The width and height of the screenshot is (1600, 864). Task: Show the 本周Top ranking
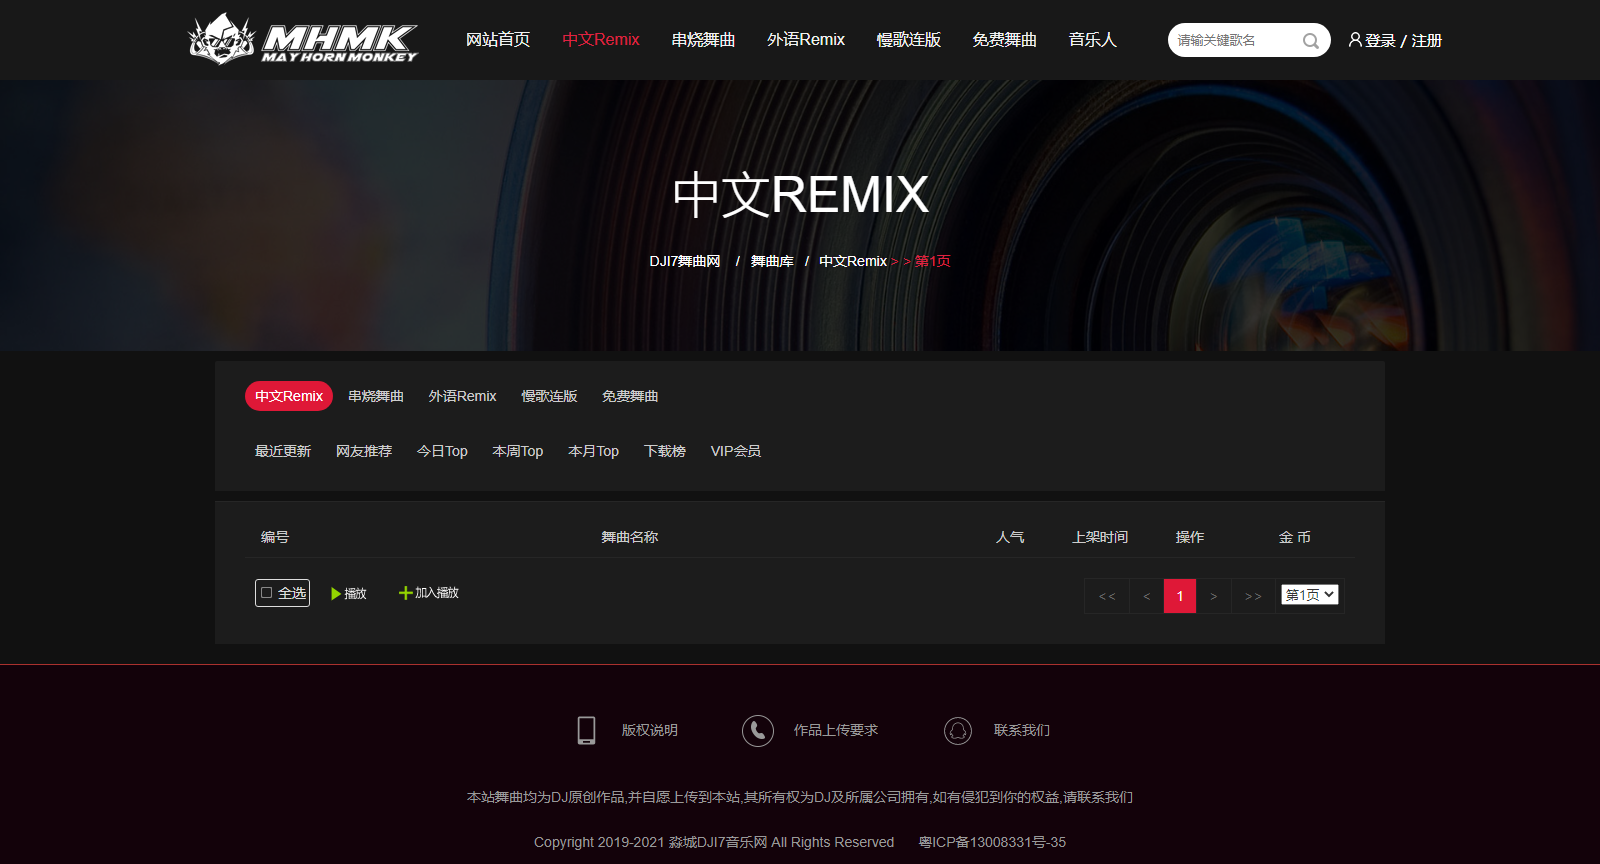tap(518, 451)
